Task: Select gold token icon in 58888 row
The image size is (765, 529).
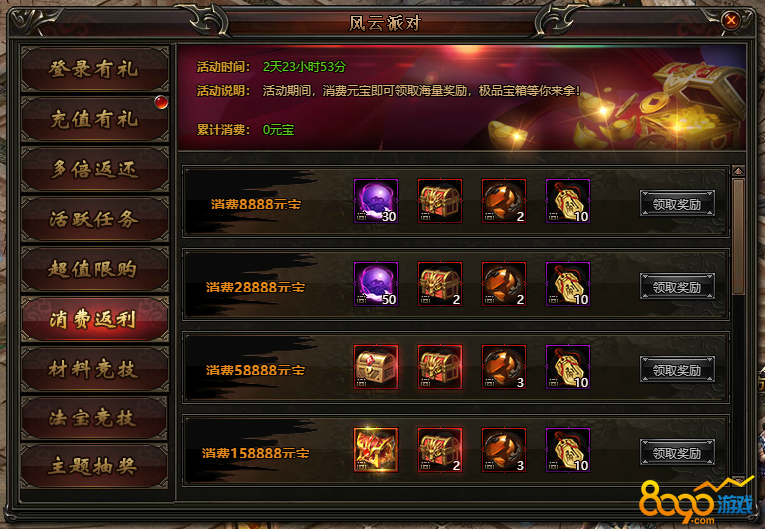Action: (568, 367)
